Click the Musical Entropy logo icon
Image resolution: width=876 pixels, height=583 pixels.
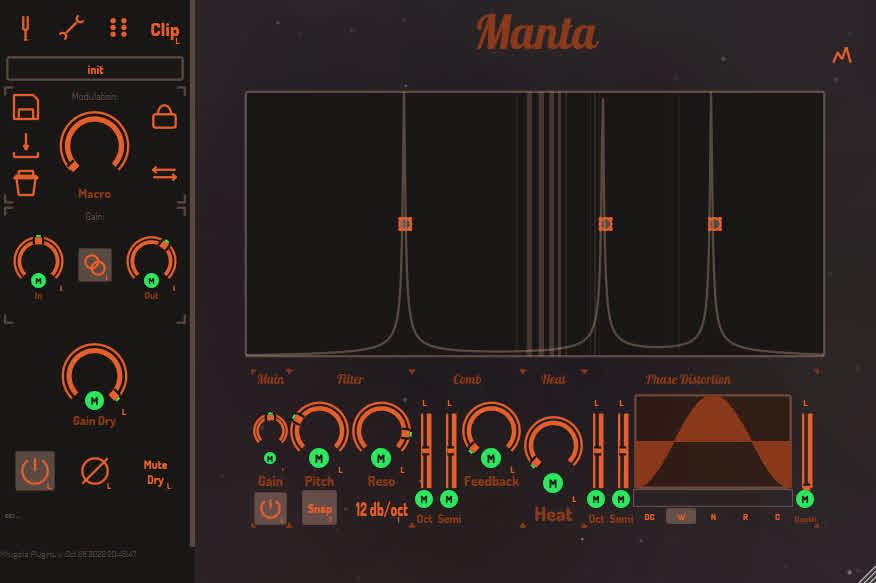(842, 55)
